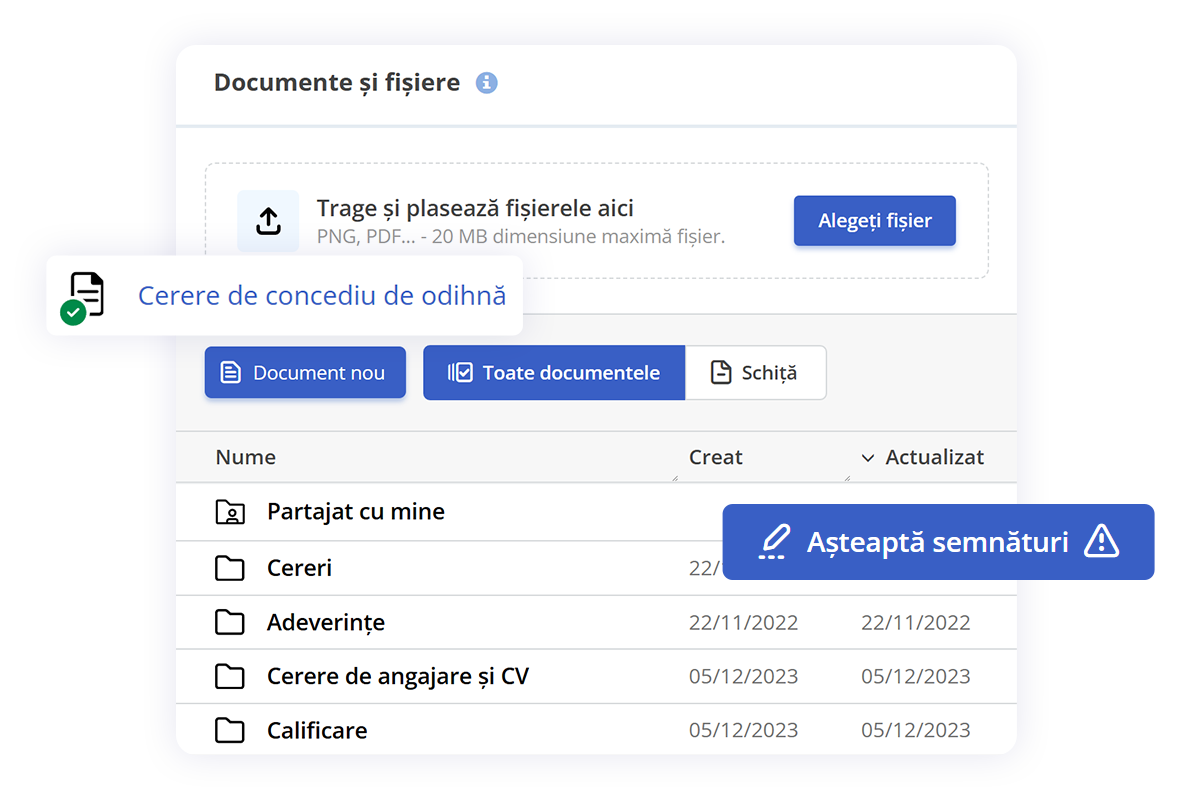The image size is (1200, 800).
Task: Open the Calificare folder
Action: [317, 731]
